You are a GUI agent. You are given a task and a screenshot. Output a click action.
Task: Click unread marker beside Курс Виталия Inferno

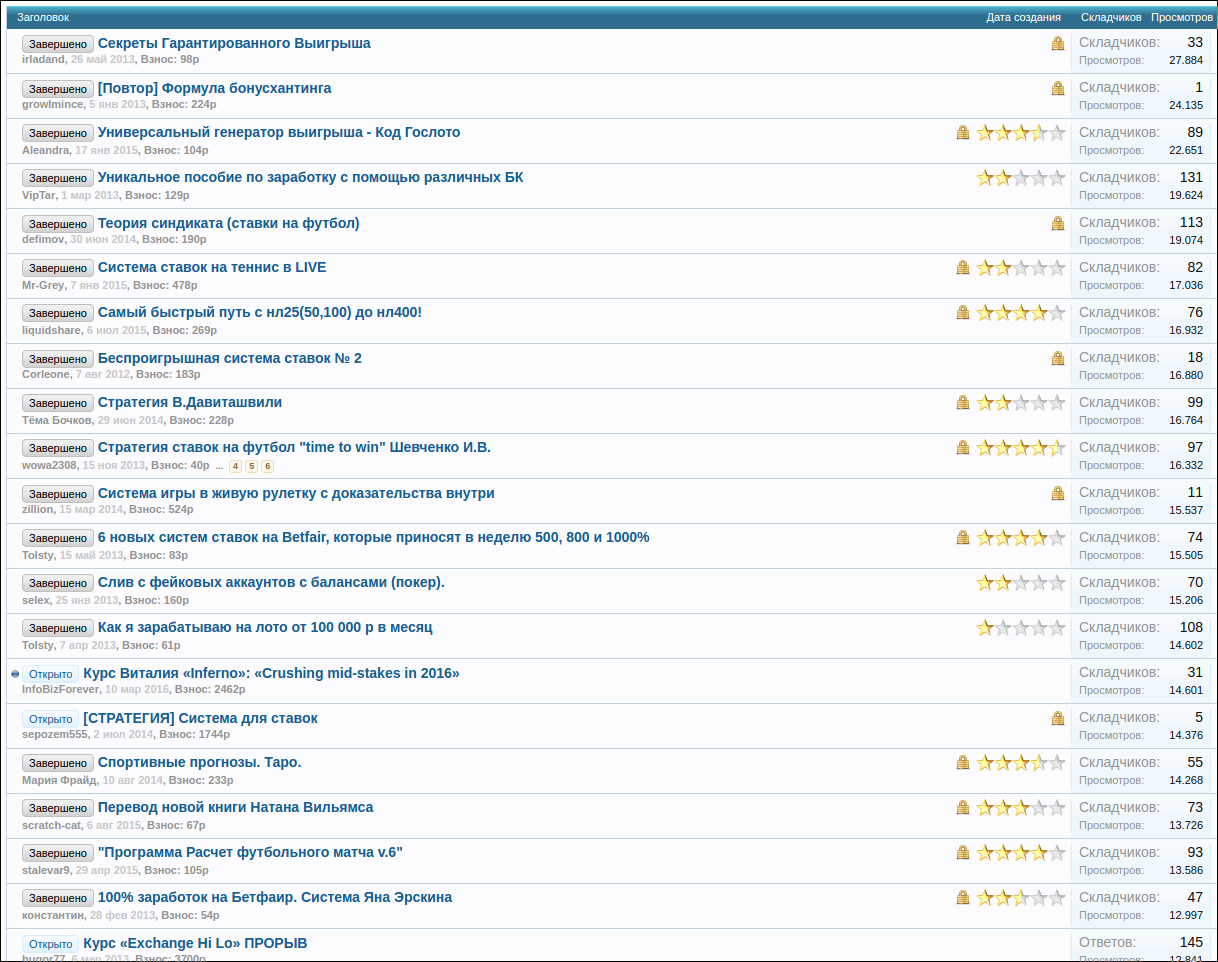tap(15, 673)
